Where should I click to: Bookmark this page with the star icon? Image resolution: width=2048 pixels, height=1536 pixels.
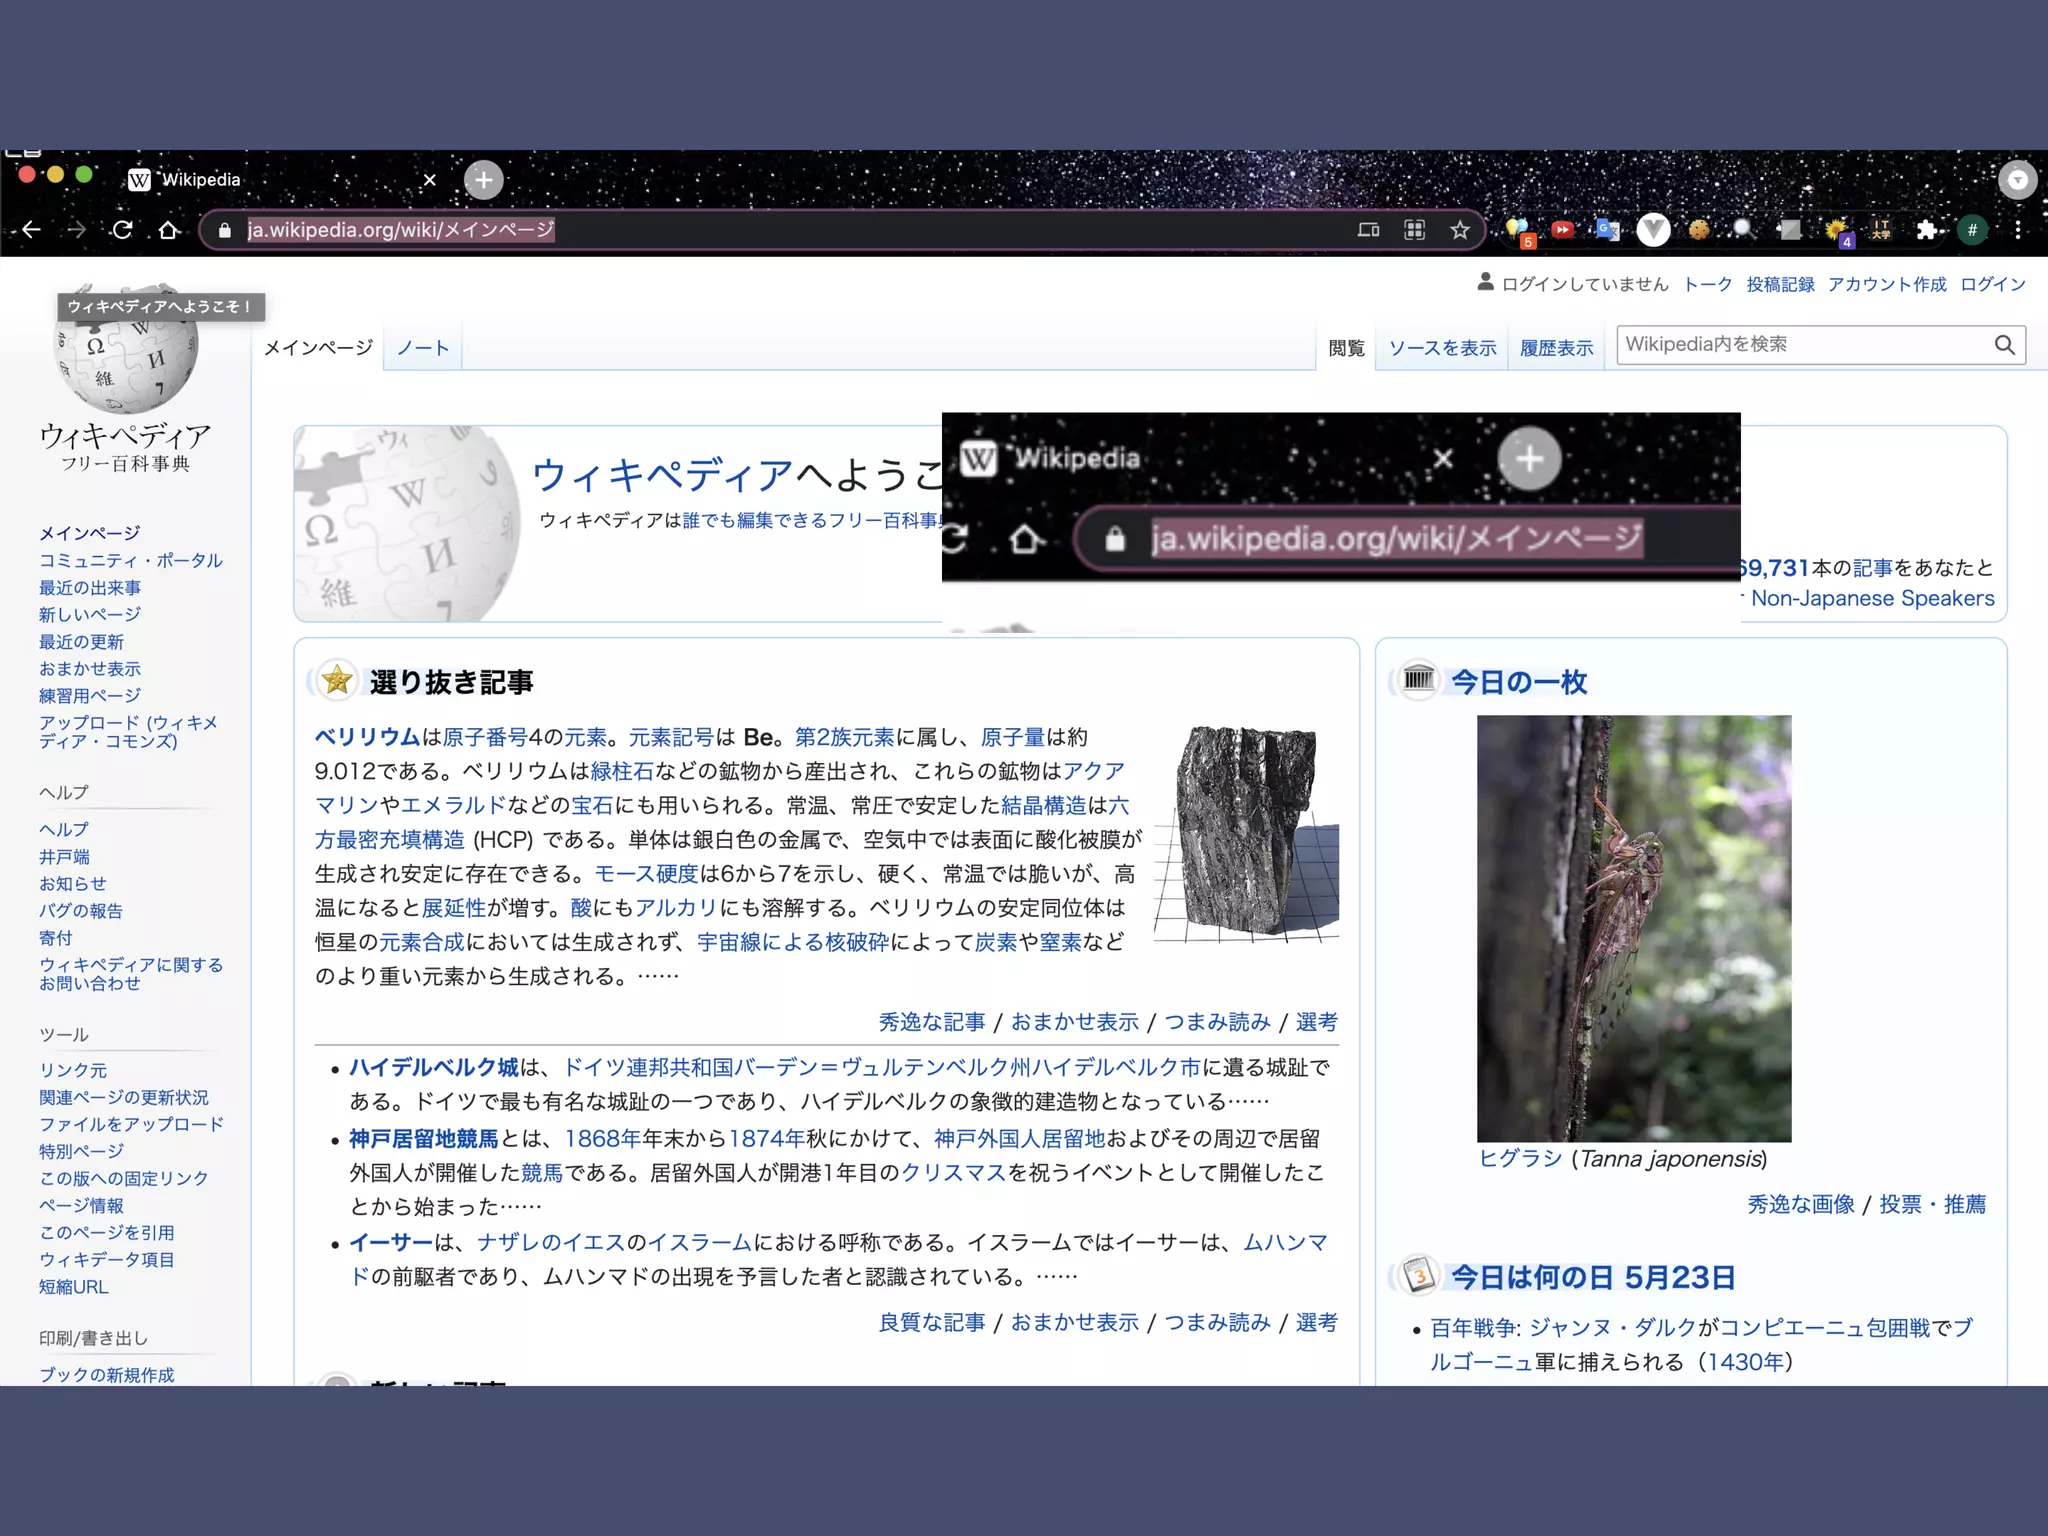(x=1460, y=230)
